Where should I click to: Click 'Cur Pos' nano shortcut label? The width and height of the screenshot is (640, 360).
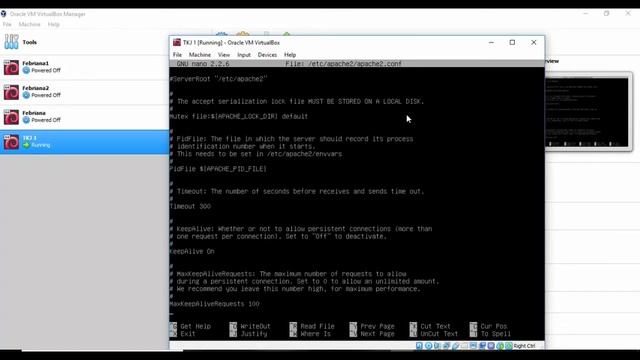pos(494,327)
